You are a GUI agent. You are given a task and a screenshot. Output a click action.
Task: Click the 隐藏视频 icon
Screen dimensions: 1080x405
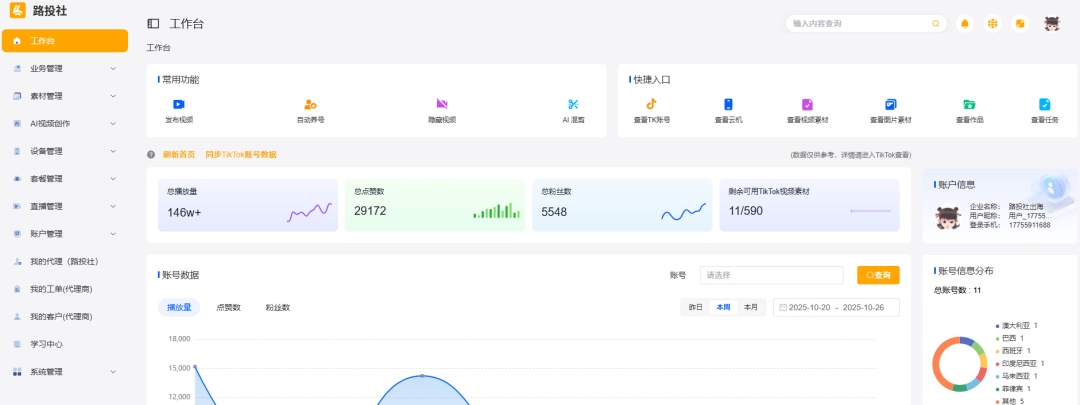(442, 104)
